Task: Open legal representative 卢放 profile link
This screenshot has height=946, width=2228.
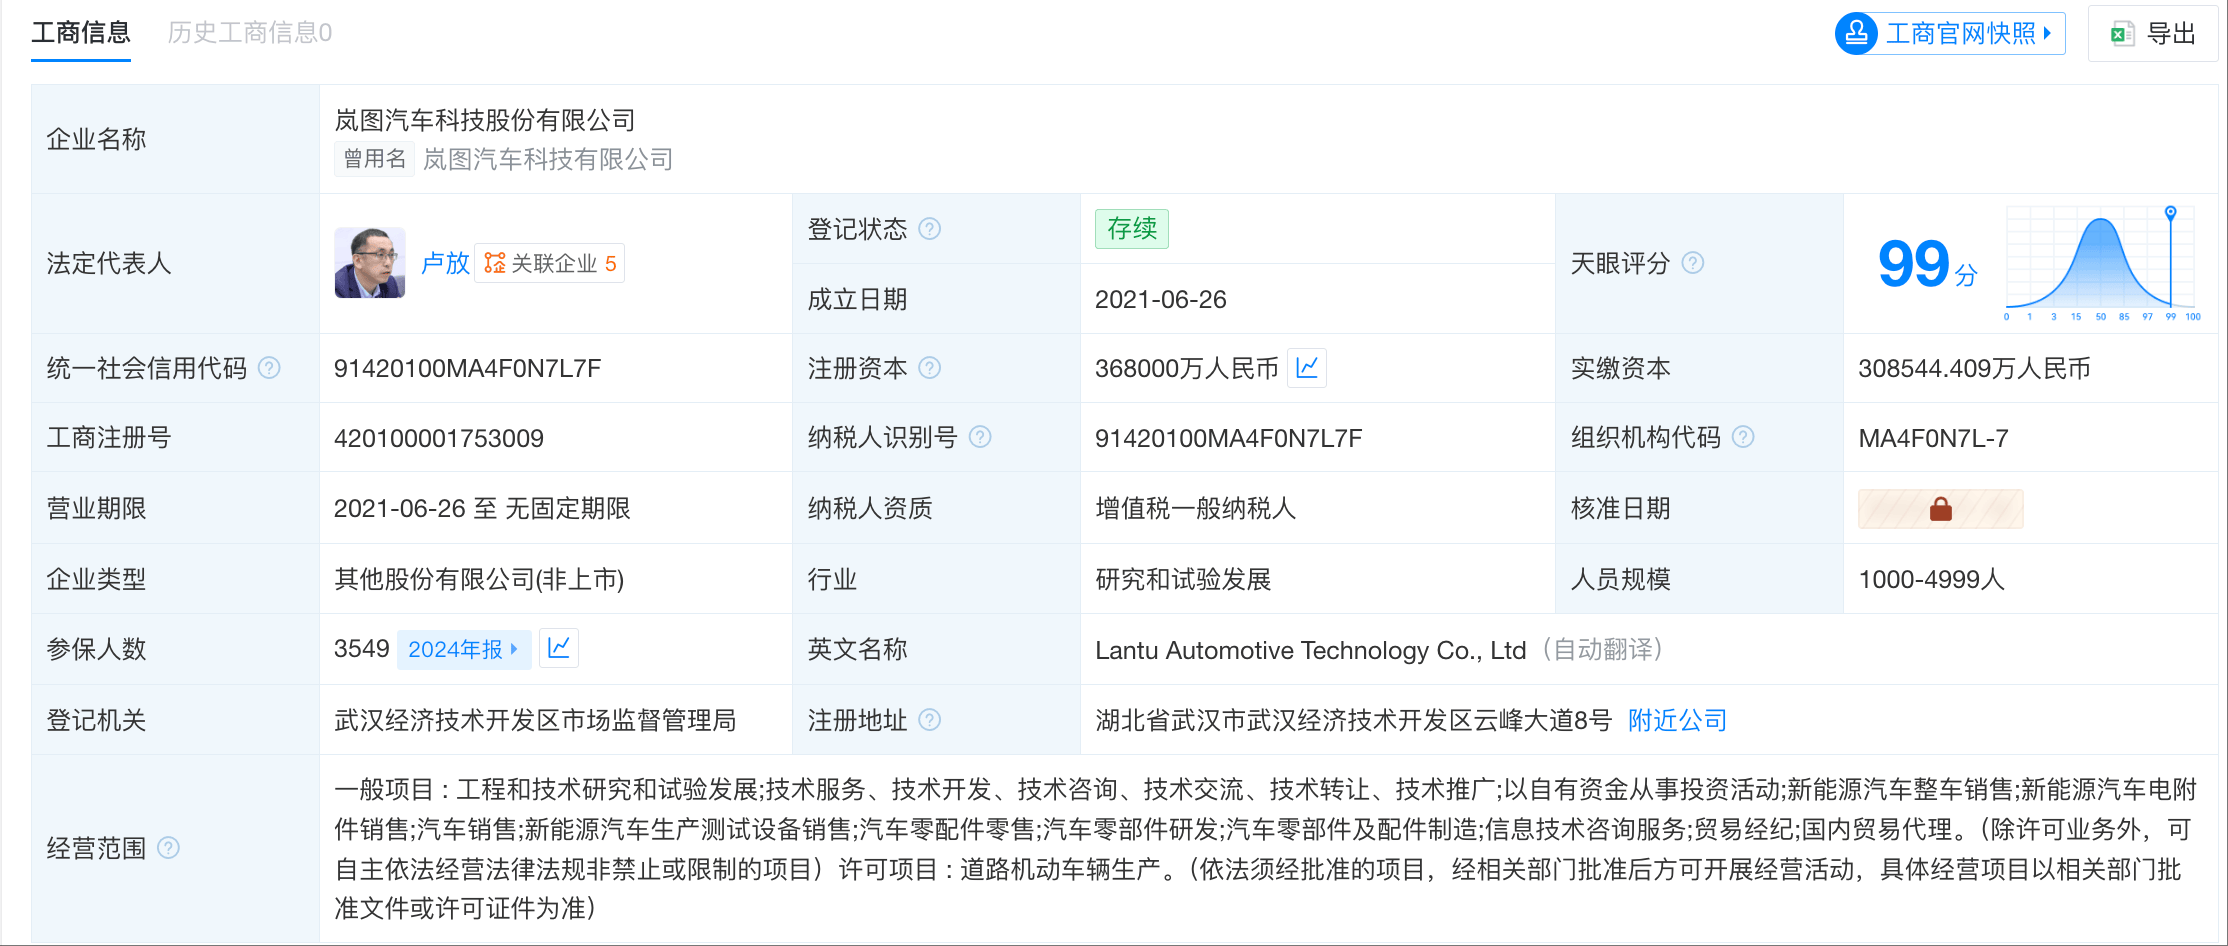Action: (445, 263)
